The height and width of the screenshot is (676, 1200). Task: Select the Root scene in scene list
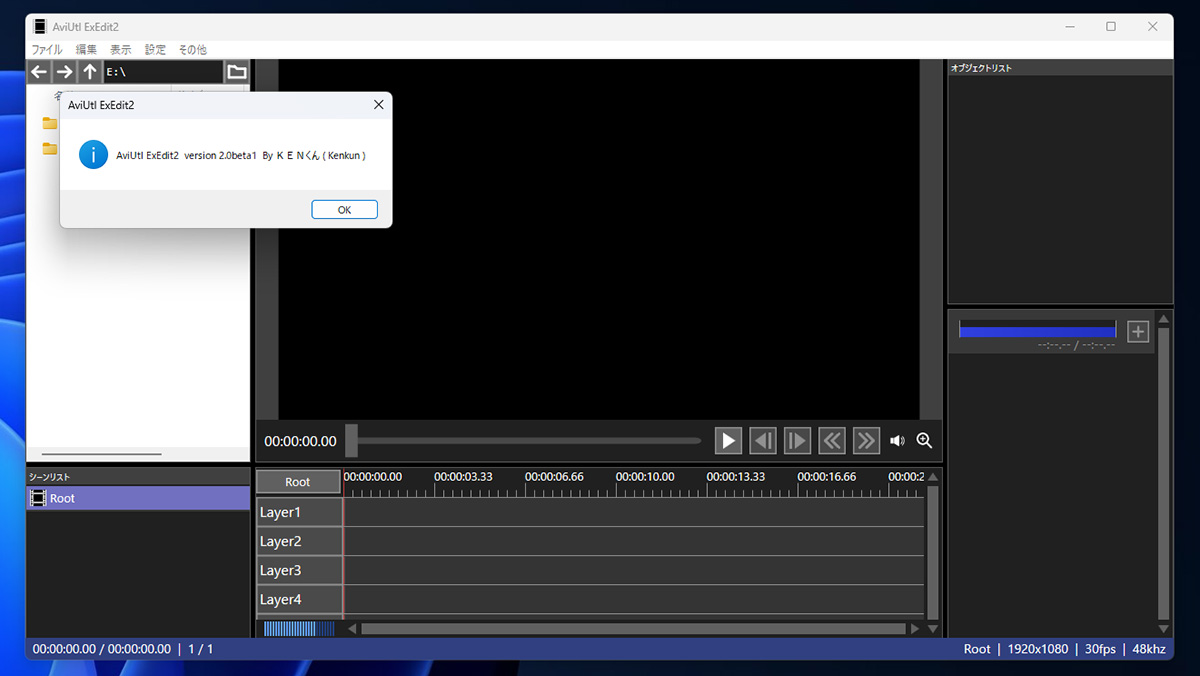(138, 498)
